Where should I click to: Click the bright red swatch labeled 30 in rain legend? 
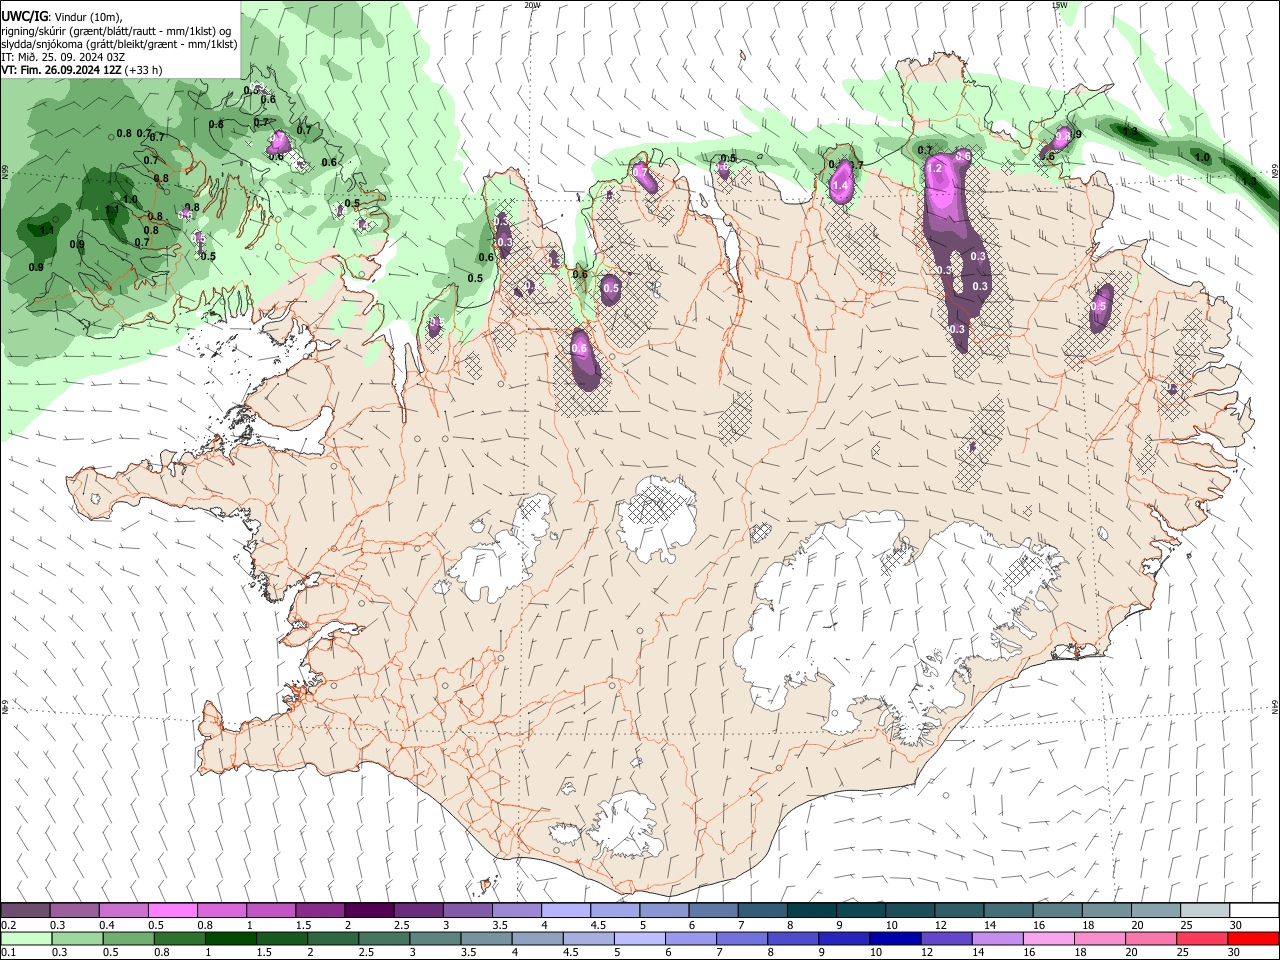1252,938
